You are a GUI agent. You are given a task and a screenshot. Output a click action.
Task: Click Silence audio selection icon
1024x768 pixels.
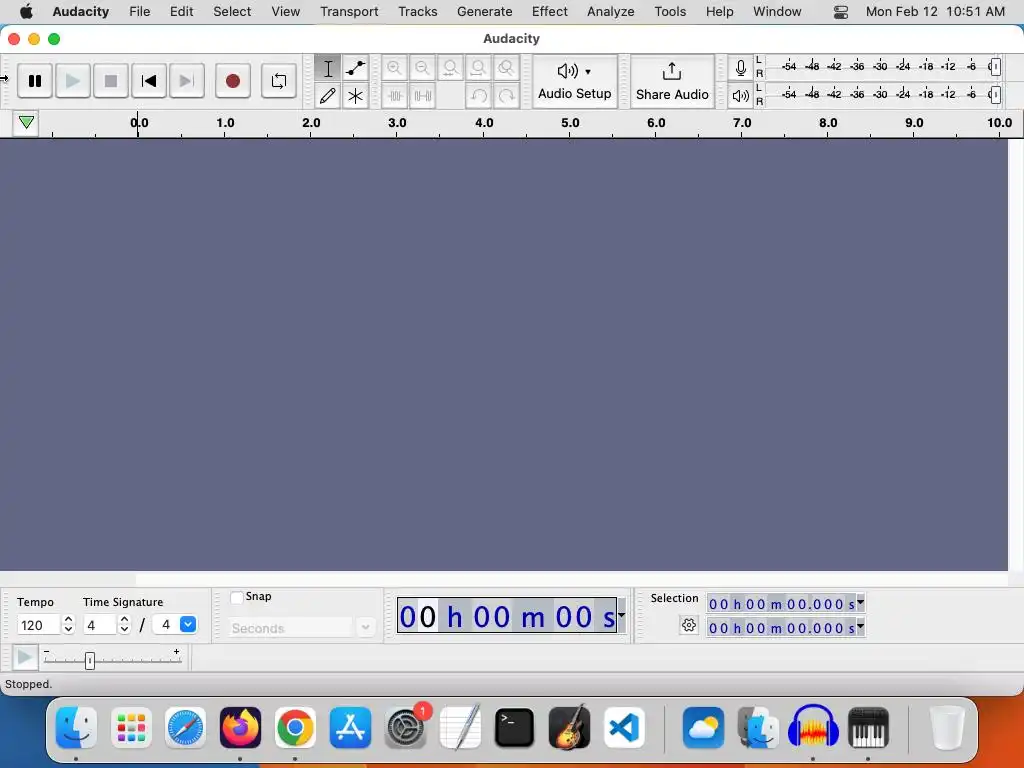click(x=423, y=96)
